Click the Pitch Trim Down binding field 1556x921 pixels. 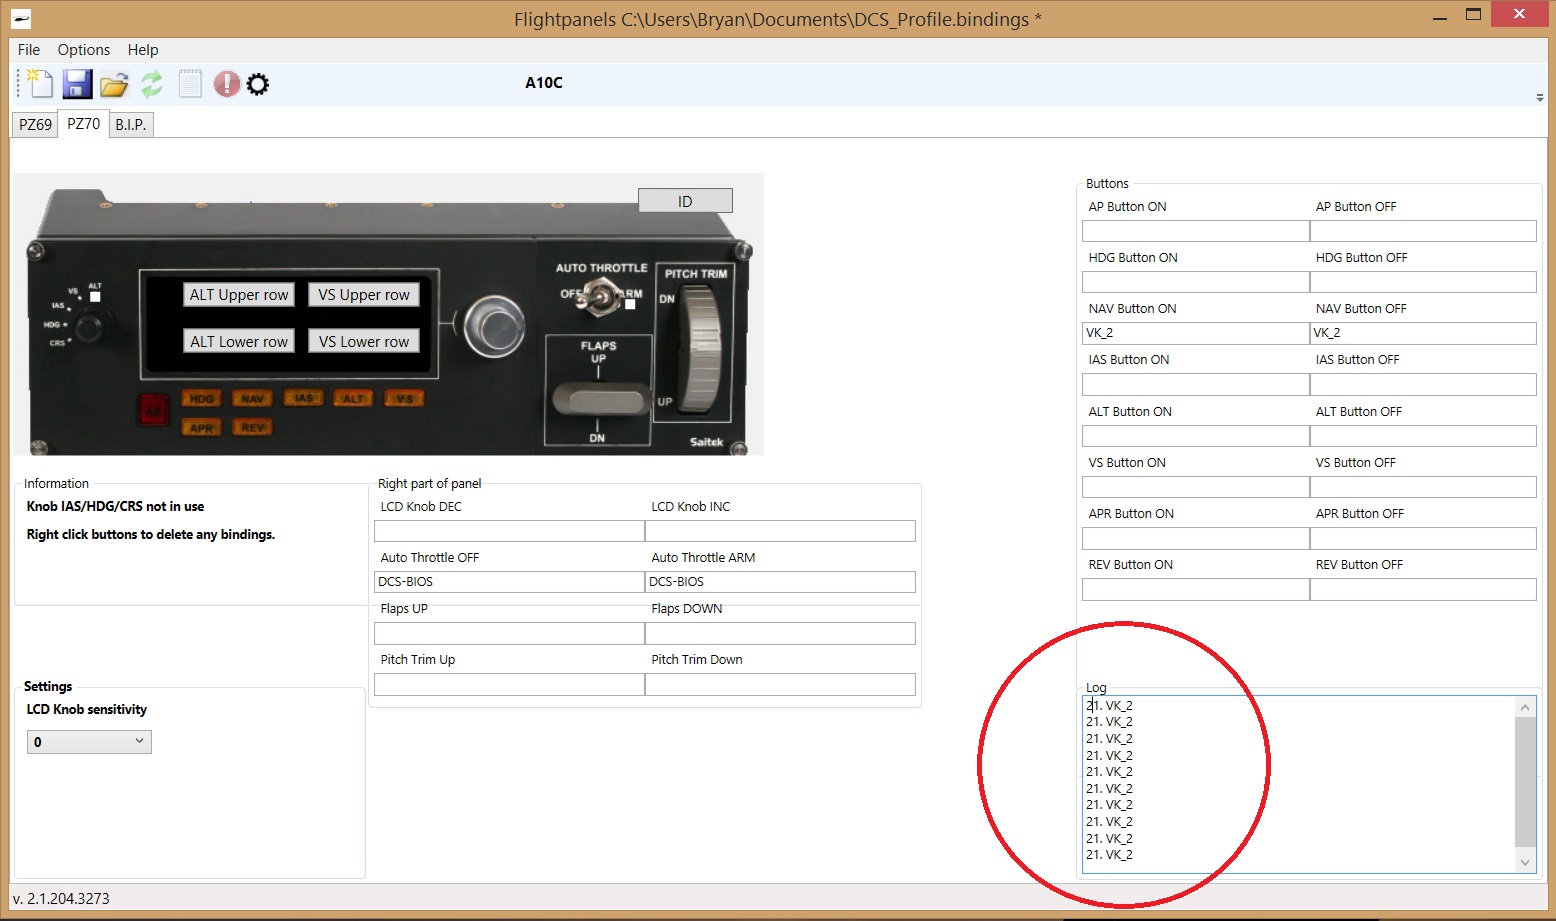pyautogui.click(x=780, y=684)
